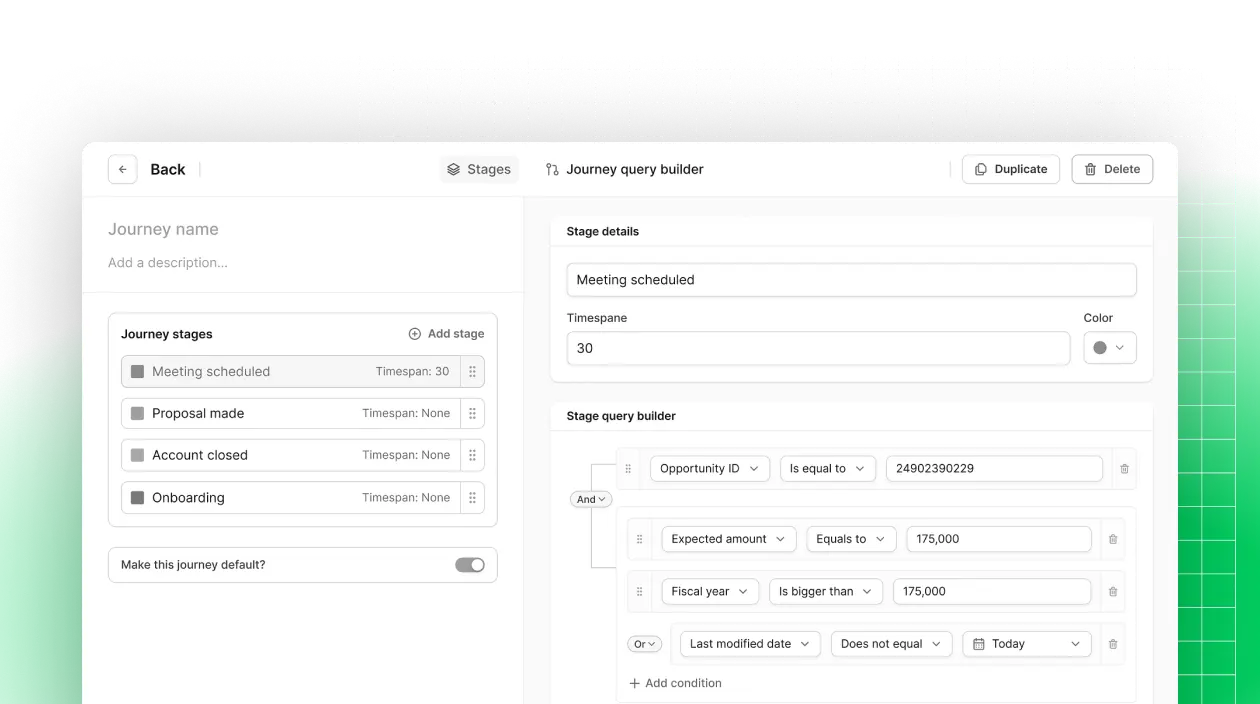
Task: Click the stage name field Meeting scheduled
Action: pos(852,280)
